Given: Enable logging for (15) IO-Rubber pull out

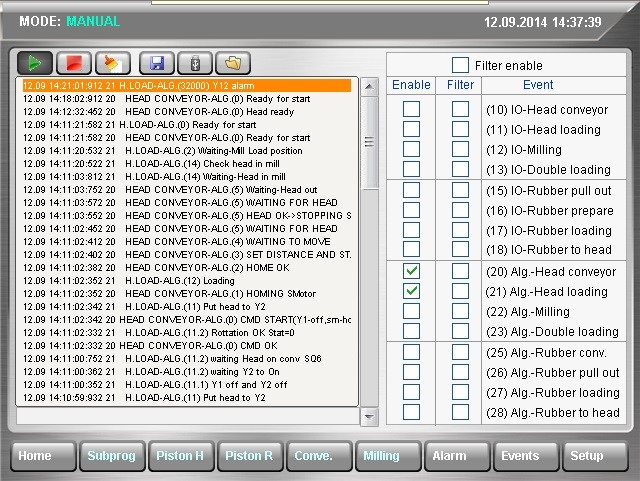Looking at the screenshot, I should (x=411, y=190).
